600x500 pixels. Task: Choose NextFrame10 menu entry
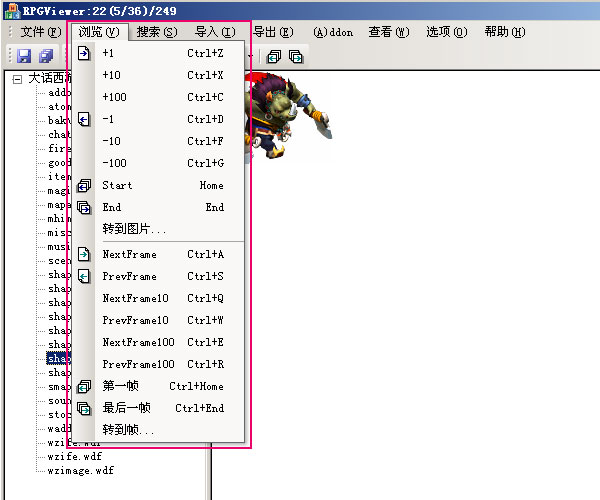coord(158,298)
